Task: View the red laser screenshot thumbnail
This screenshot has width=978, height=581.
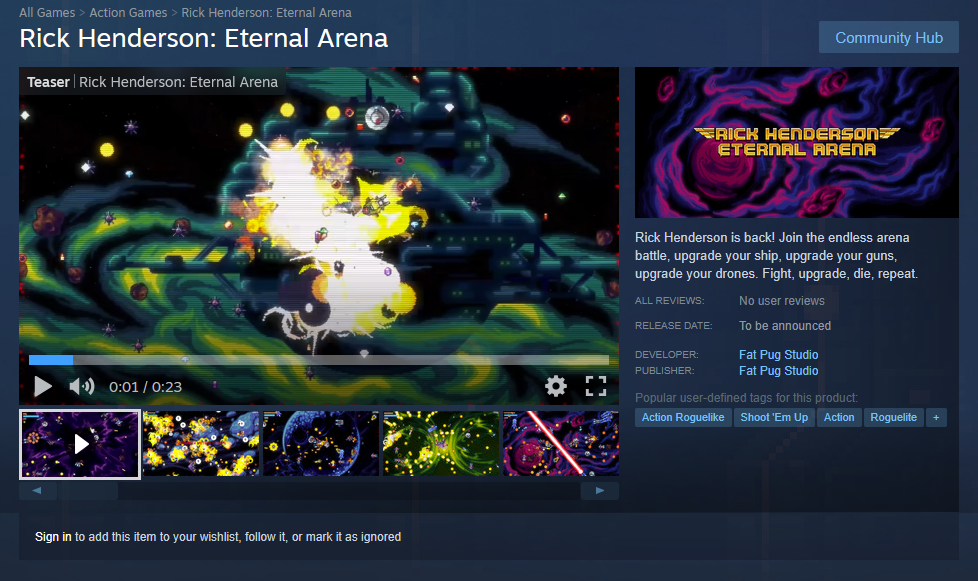Action: click(561, 443)
